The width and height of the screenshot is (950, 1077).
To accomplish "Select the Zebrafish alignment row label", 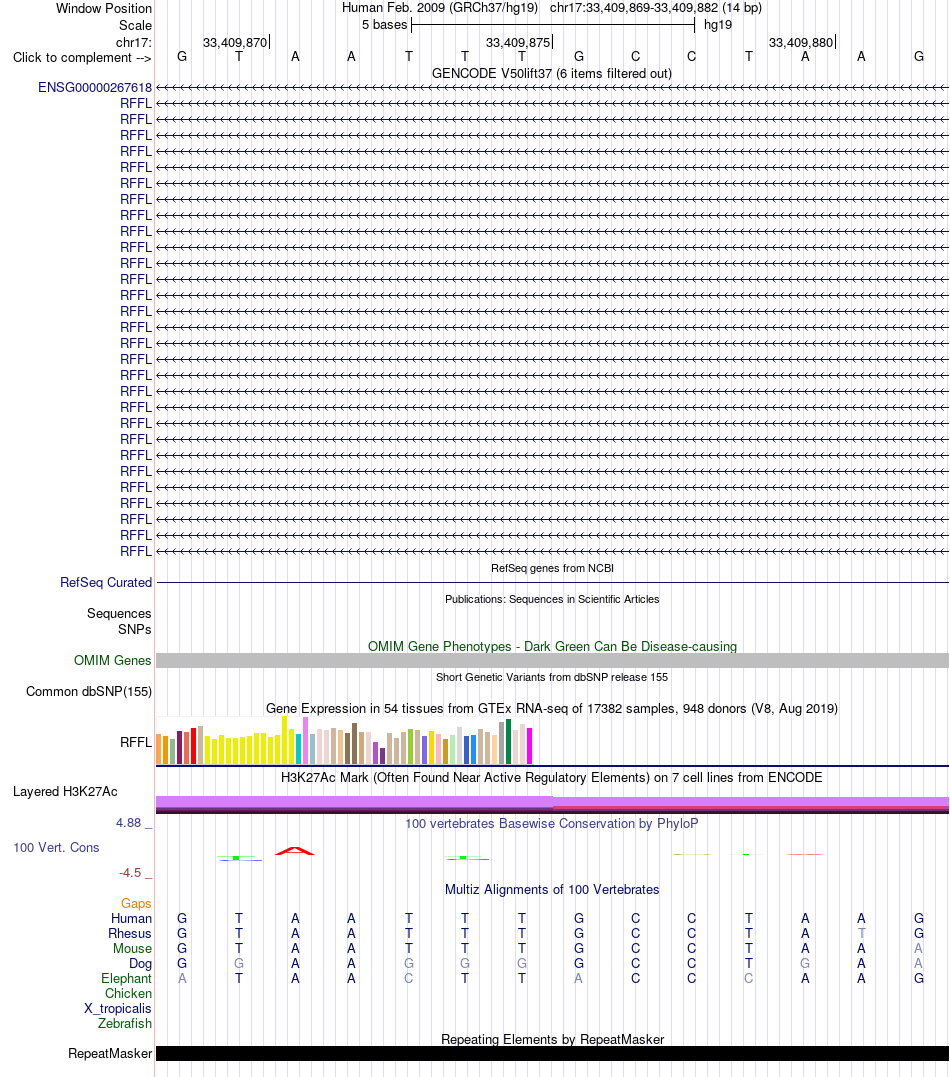I will (x=124, y=1023).
